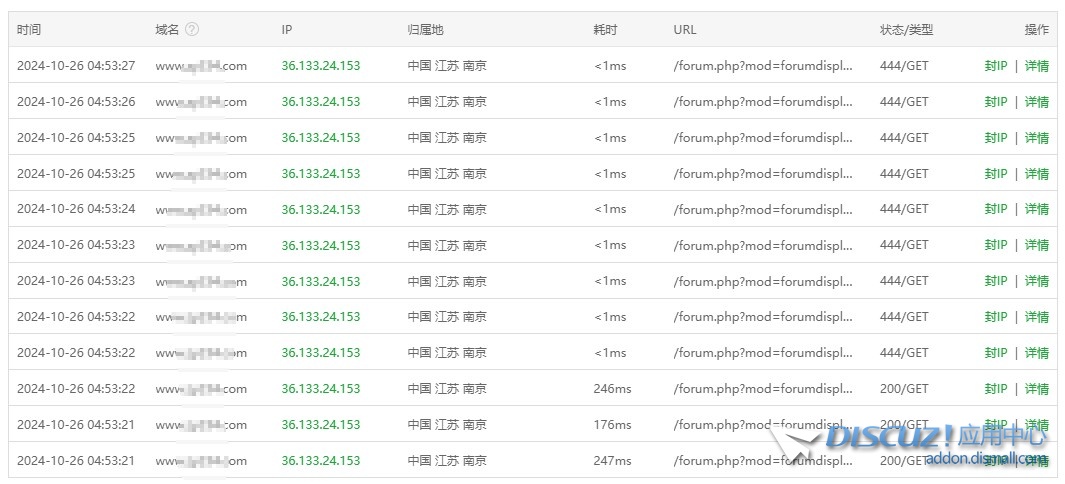Screen dimensions: 1065x484
Task: Click the IP address in the 247ms row
Action: click(x=321, y=460)
